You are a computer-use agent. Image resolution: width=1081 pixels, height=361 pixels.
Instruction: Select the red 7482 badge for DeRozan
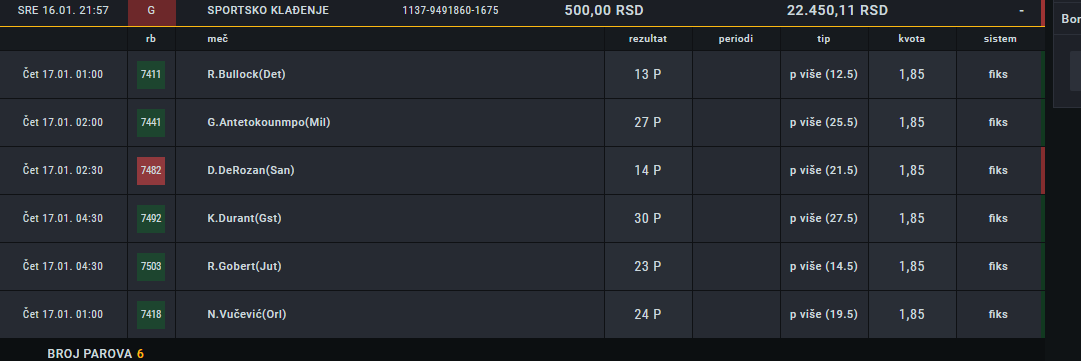150,170
